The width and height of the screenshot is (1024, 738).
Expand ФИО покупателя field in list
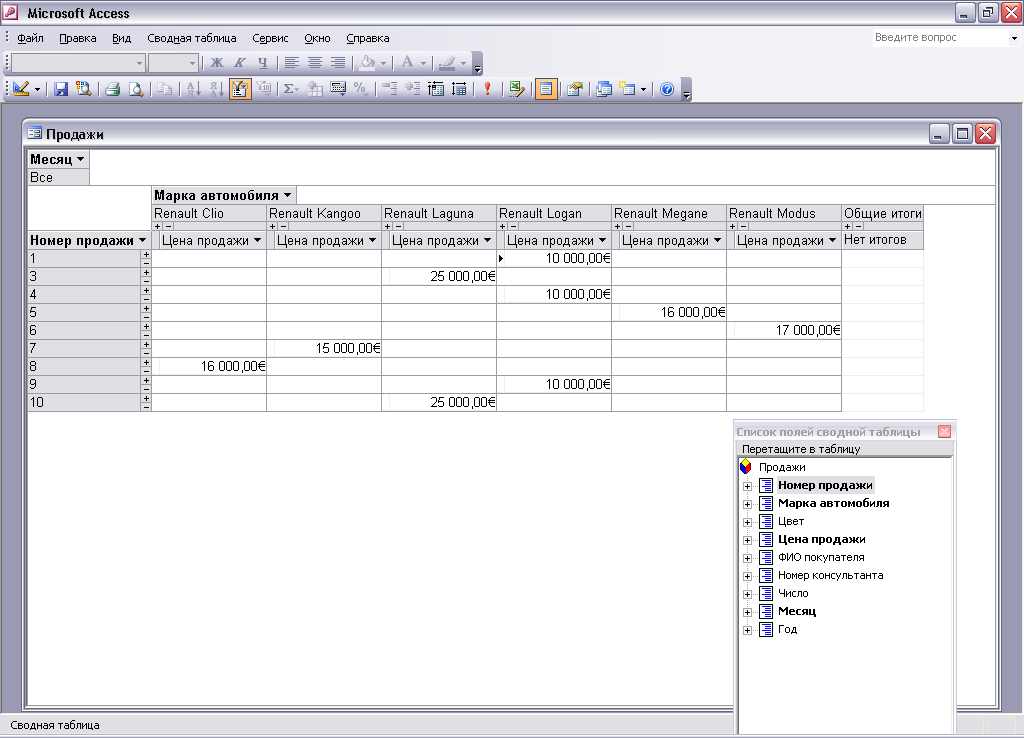[x=747, y=558]
